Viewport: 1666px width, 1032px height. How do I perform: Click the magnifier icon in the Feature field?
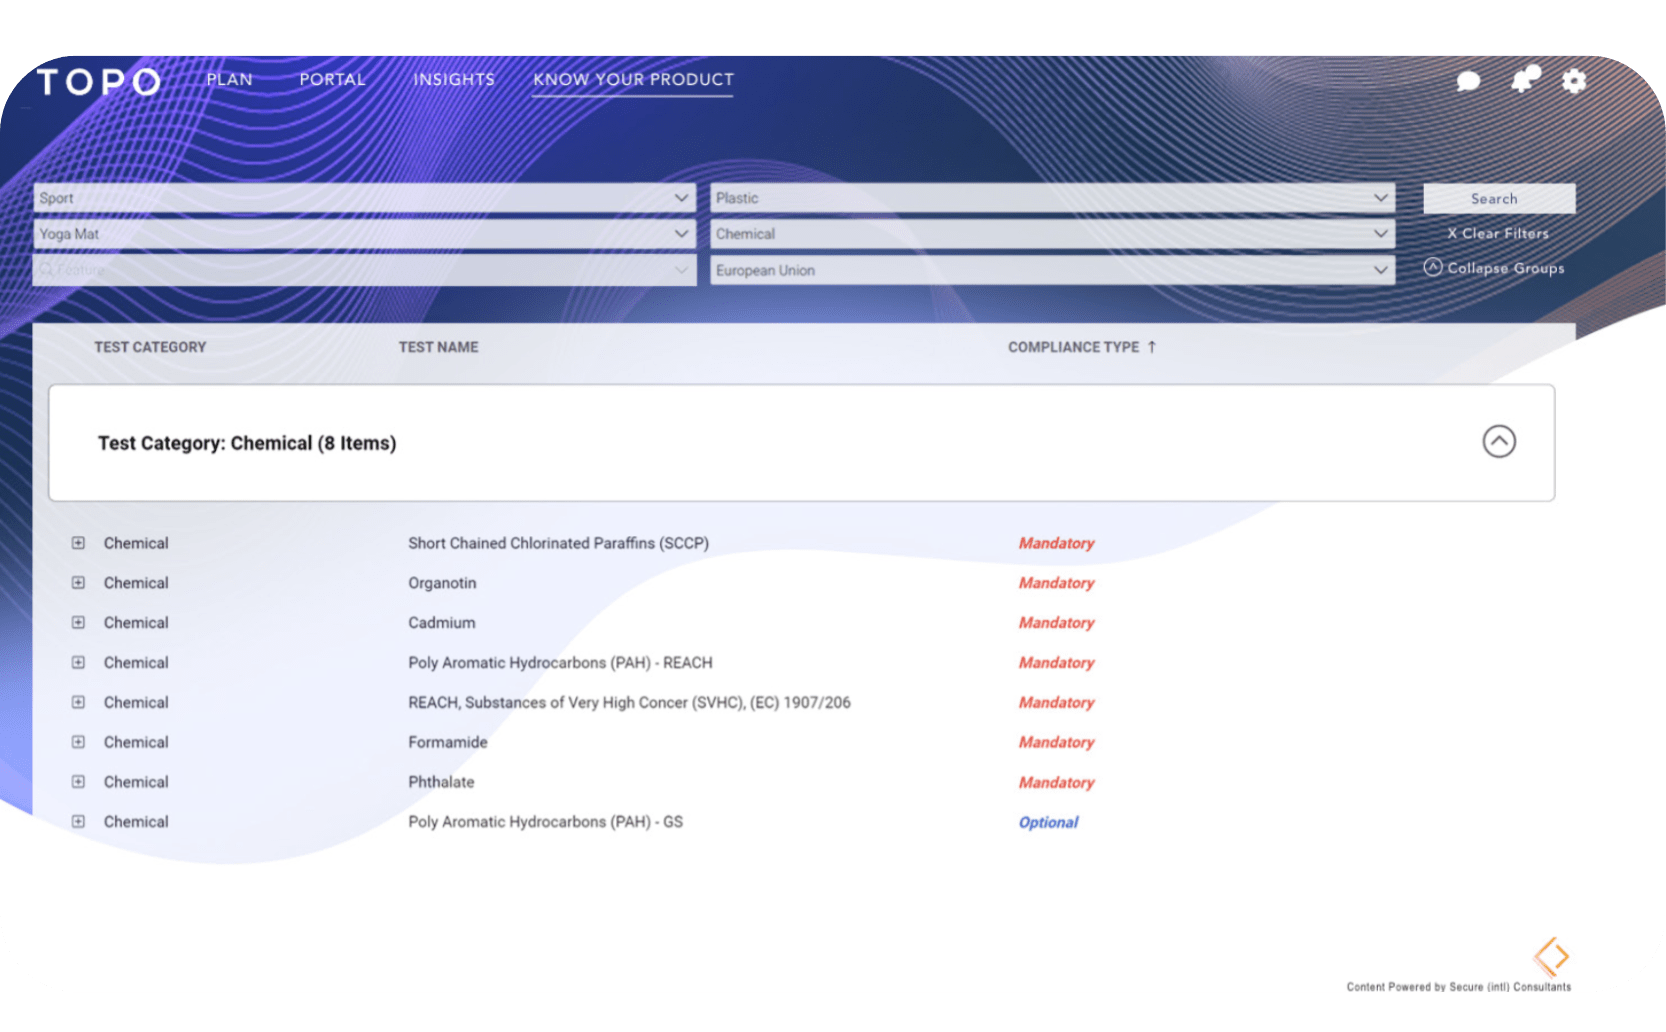click(46, 269)
